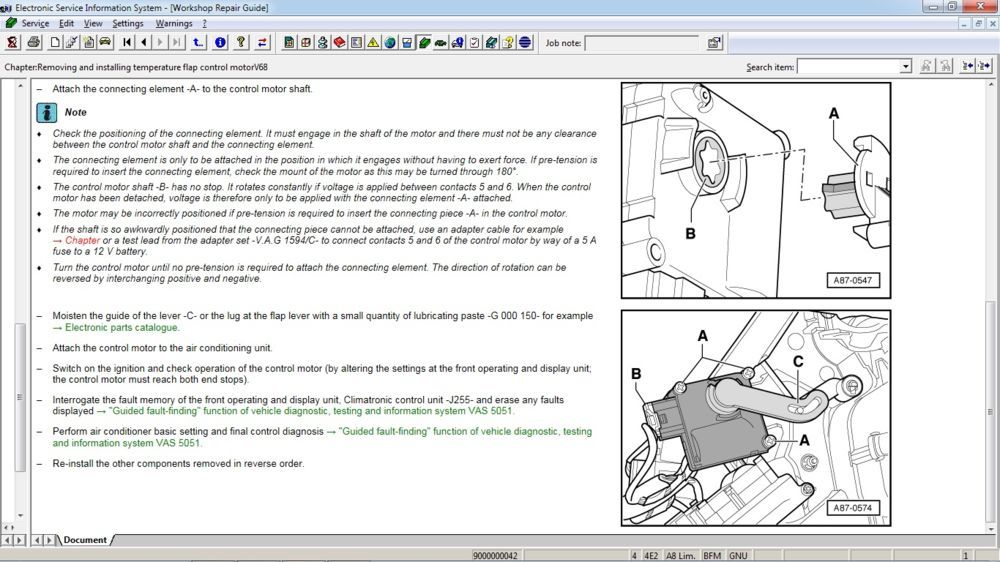Click the clipboard checklist toolbar icon
This screenshot has width=1000, height=562.
[474, 43]
